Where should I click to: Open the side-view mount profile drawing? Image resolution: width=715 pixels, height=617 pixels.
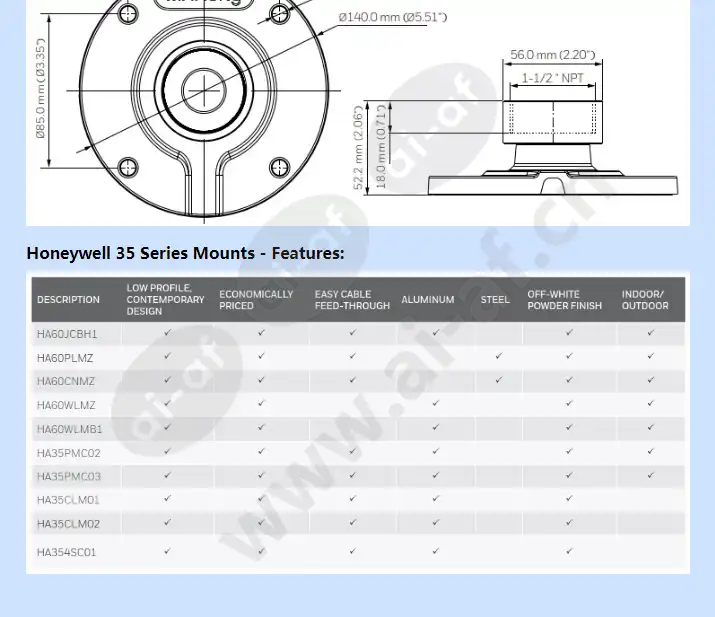click(553, 148)
